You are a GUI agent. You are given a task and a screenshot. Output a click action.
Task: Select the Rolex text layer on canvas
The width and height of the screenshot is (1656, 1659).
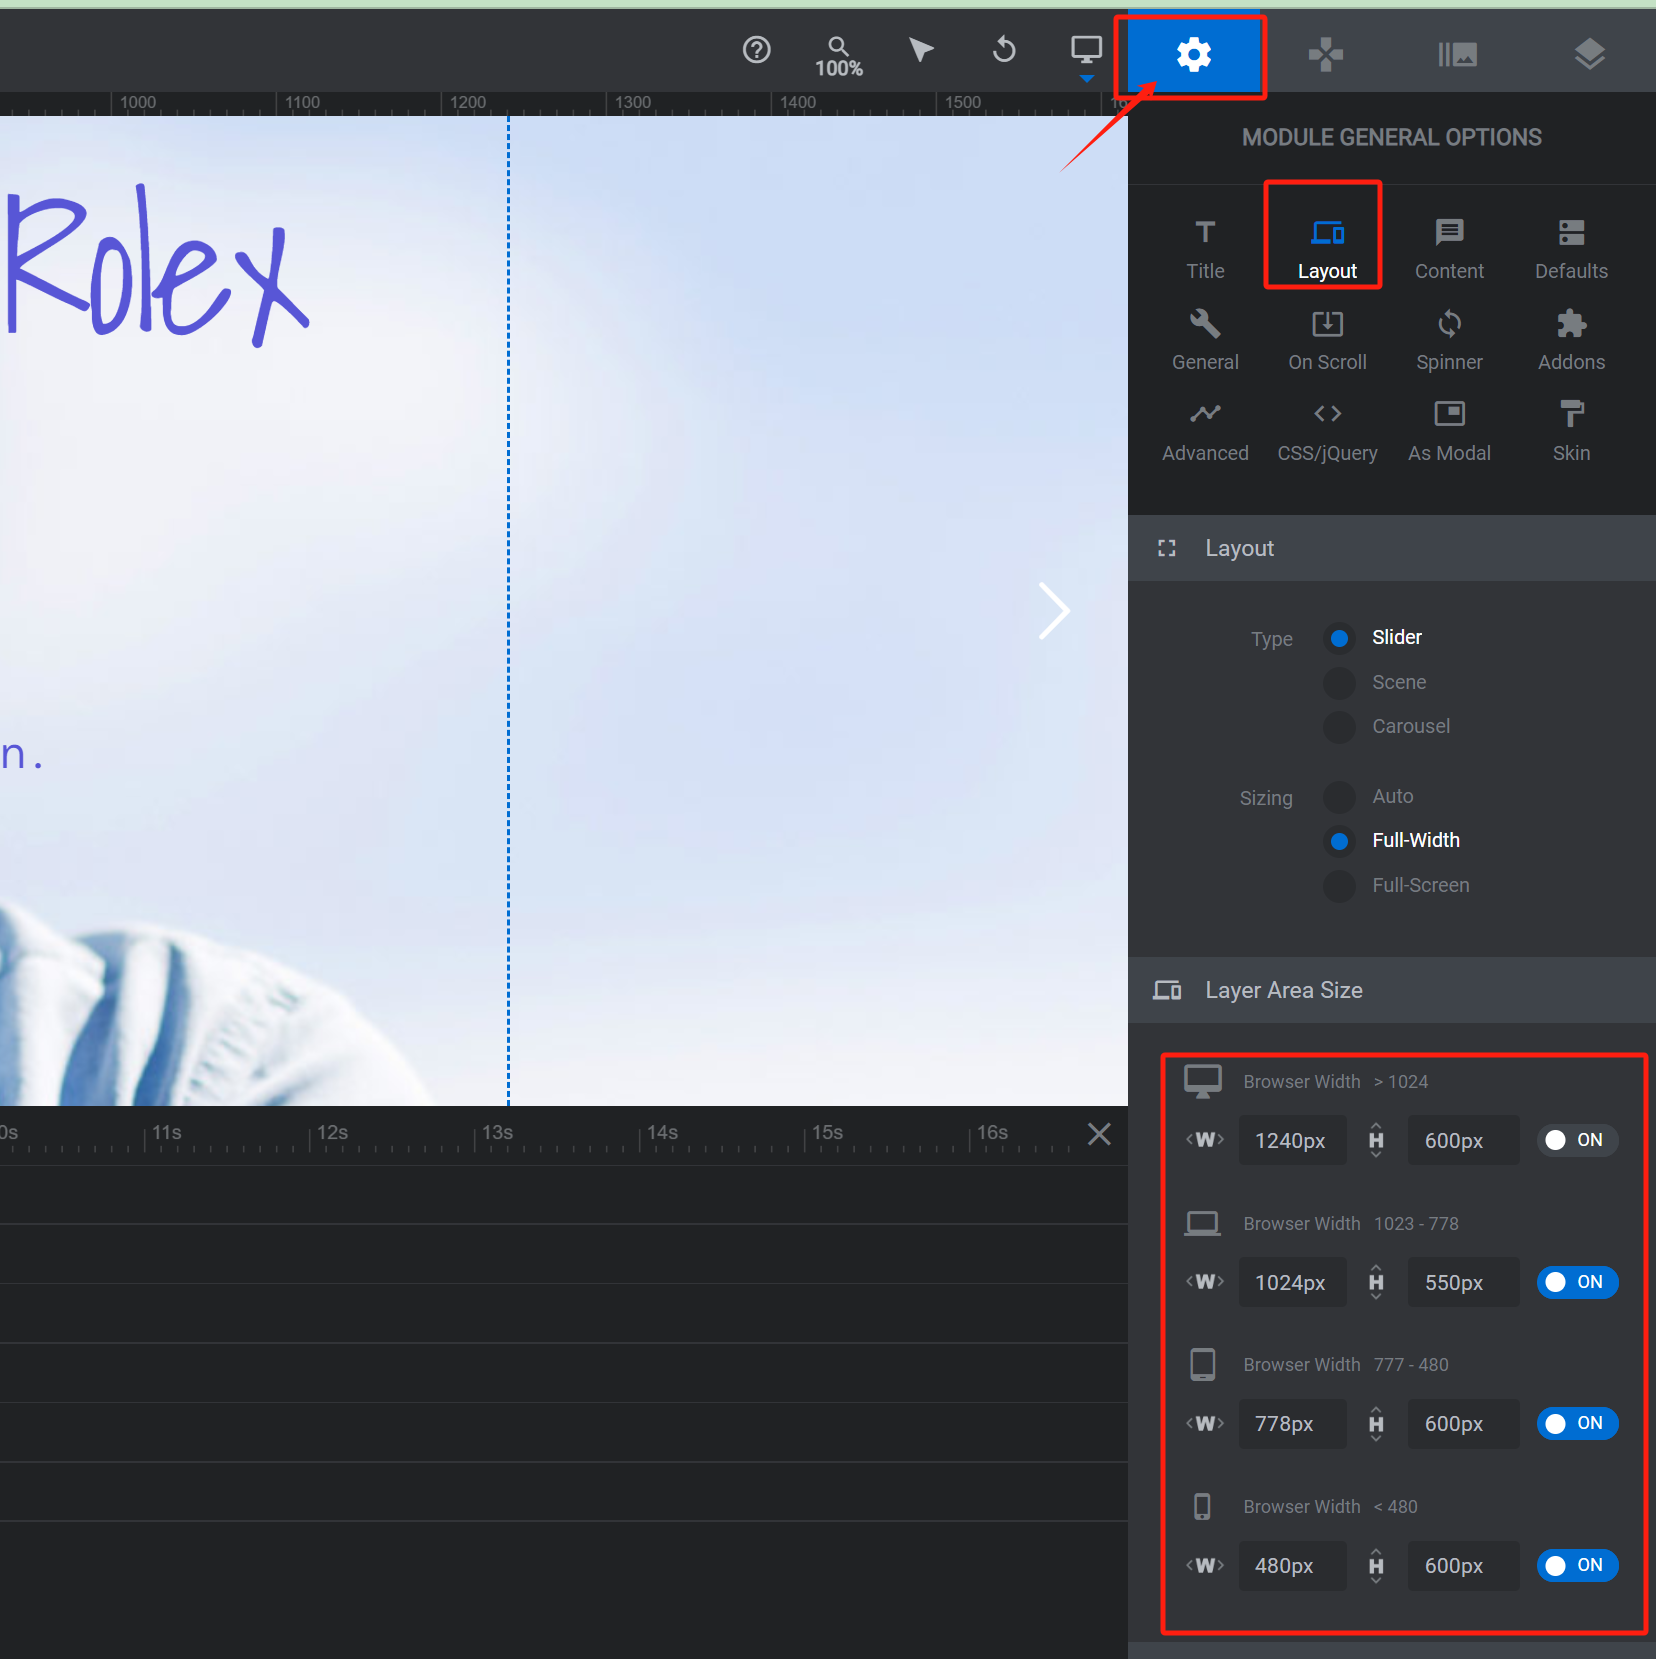[157, 266]
